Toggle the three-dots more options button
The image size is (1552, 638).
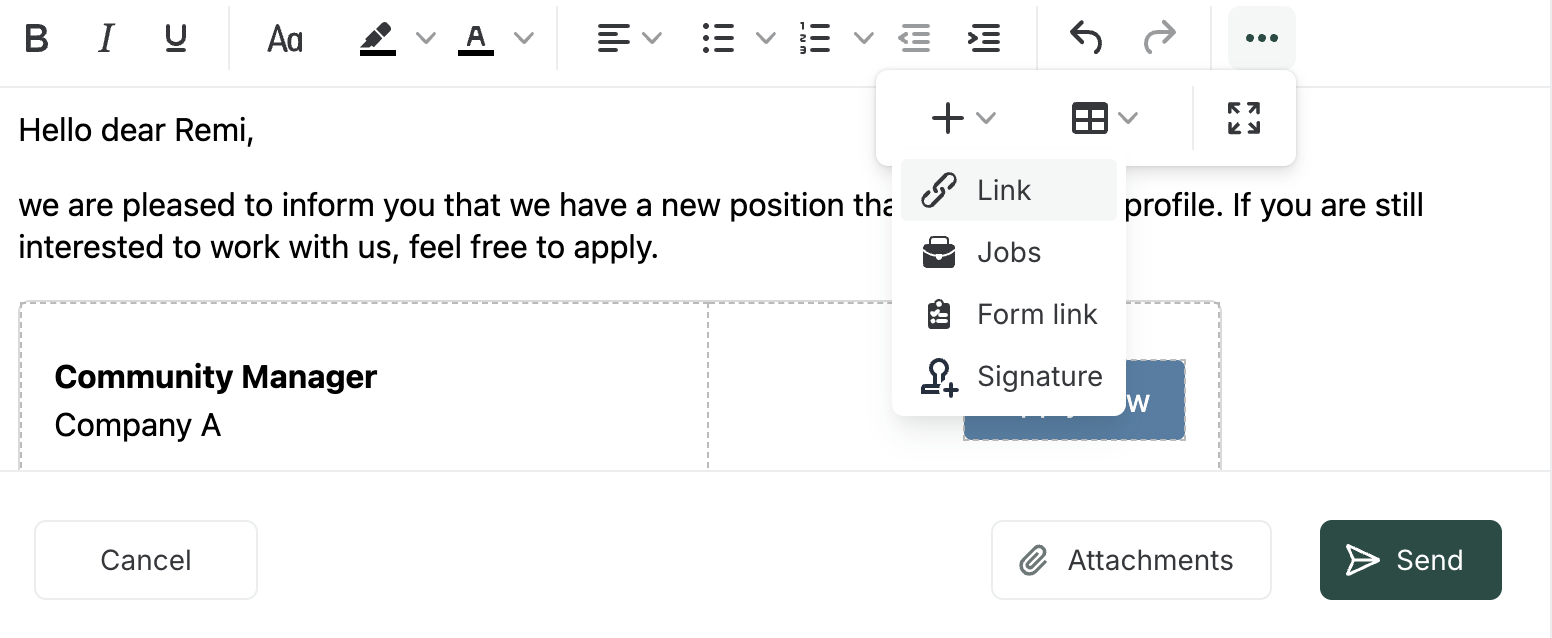pyautogui.click(x=1262, y=39)
